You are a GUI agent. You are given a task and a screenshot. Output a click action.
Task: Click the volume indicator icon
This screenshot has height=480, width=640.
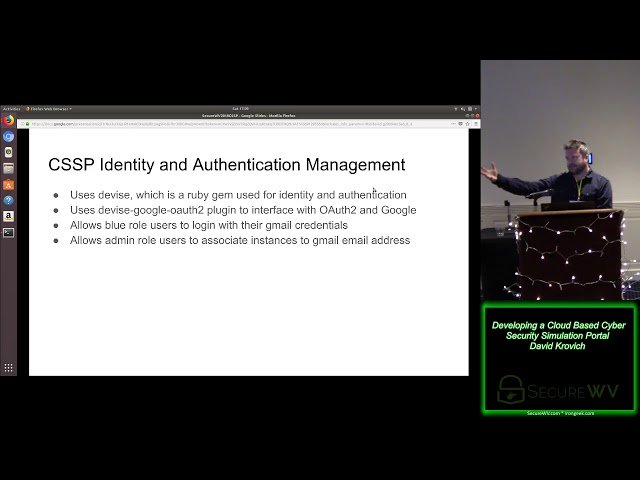coord(462,109)
